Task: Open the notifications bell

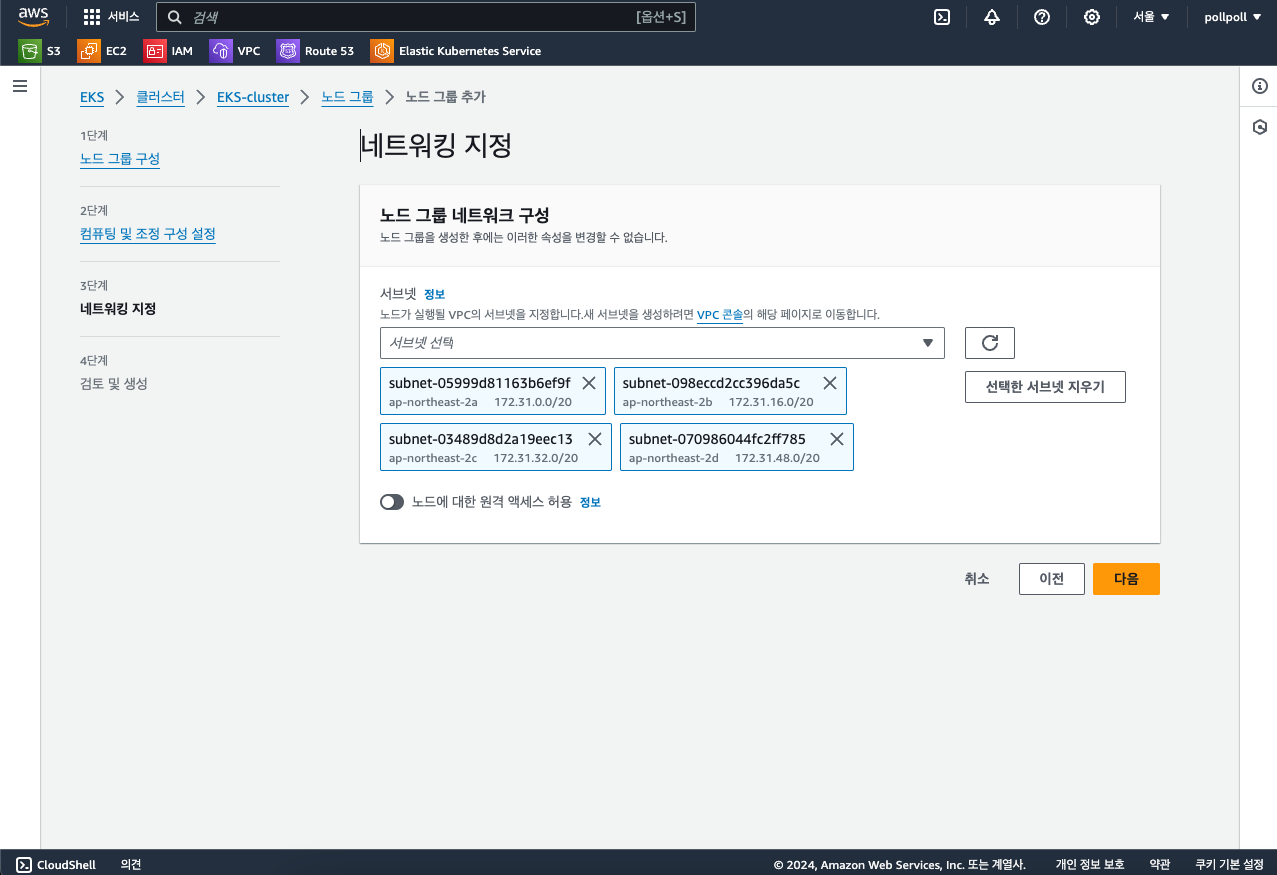Action: click(x=992, y=17)
